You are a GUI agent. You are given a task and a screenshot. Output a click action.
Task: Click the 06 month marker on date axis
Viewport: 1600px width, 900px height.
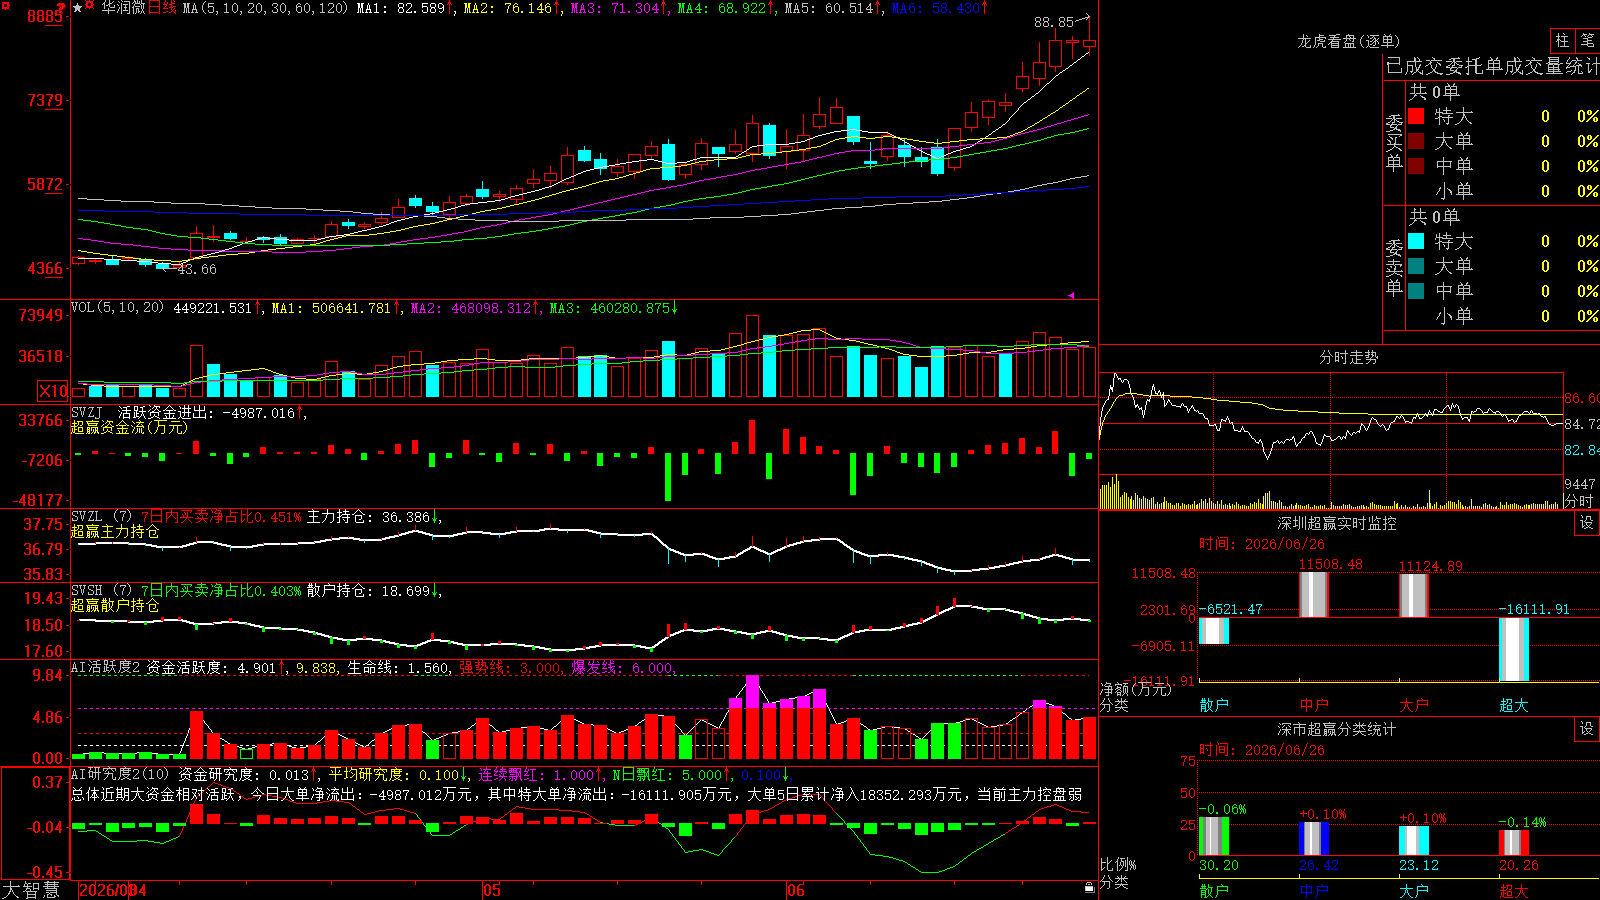795,890
